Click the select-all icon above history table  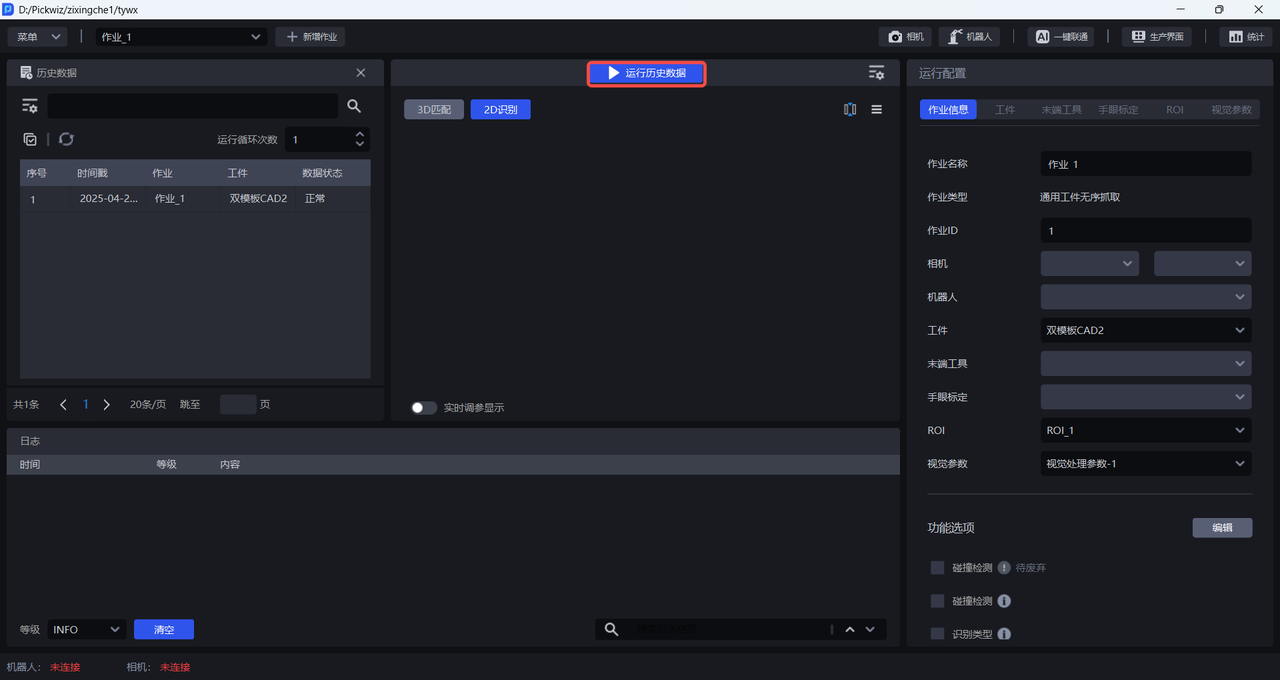click(x=30, y=140)
